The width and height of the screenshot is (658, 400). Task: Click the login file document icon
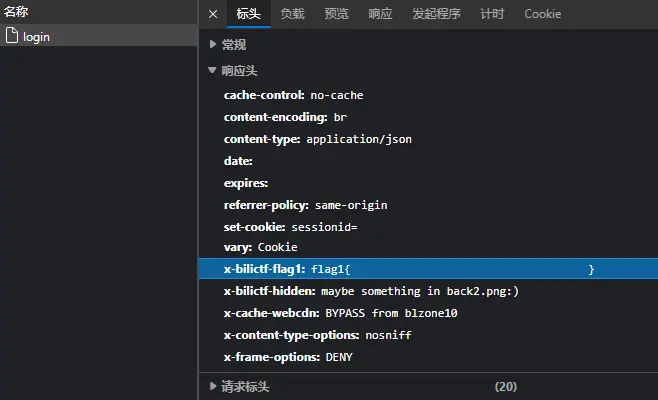tap(12, 36)
